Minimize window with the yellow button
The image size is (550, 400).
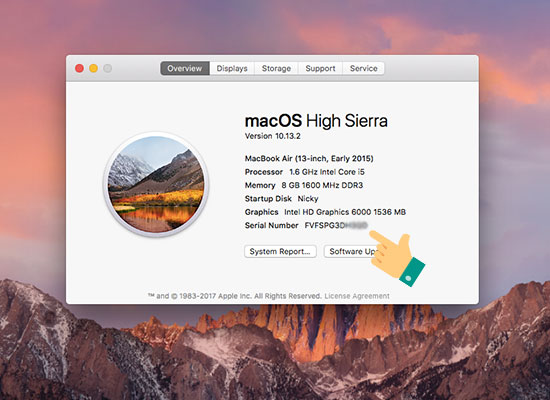pyautogui.click(x=94, y=68)
